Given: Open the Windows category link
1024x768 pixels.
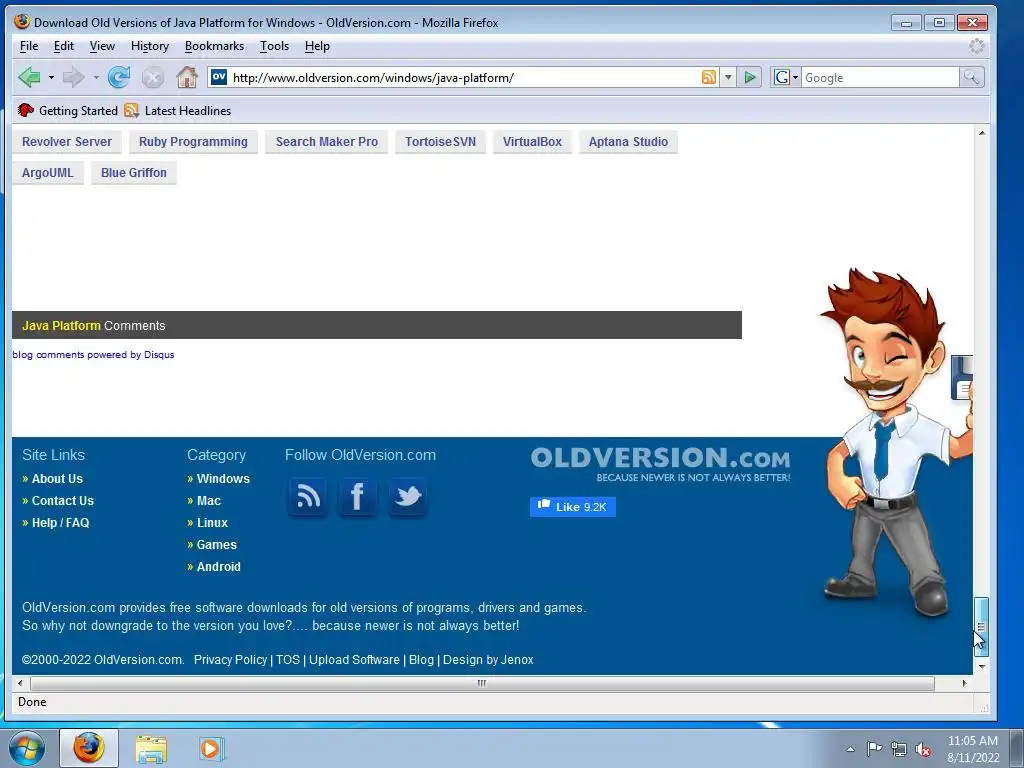Looking at the screenshot, I should click(223, 479).
